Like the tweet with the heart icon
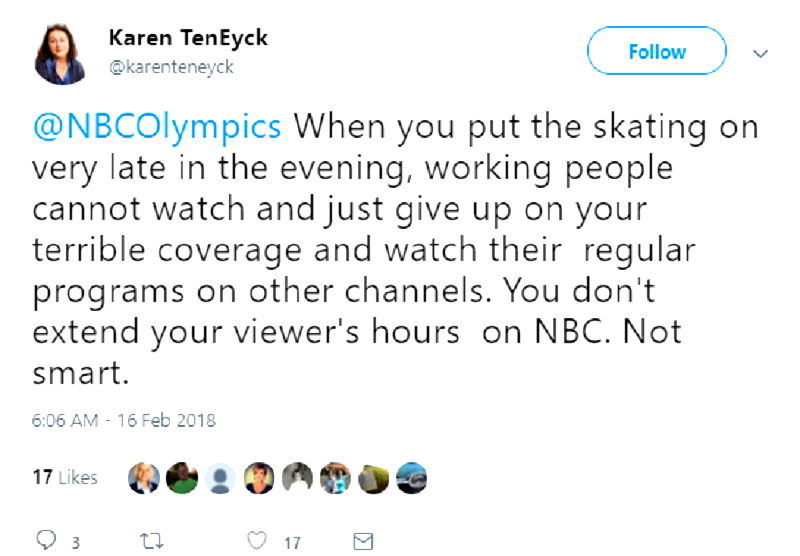Viewport: 800px width, 556px height. tap(257, 541)
